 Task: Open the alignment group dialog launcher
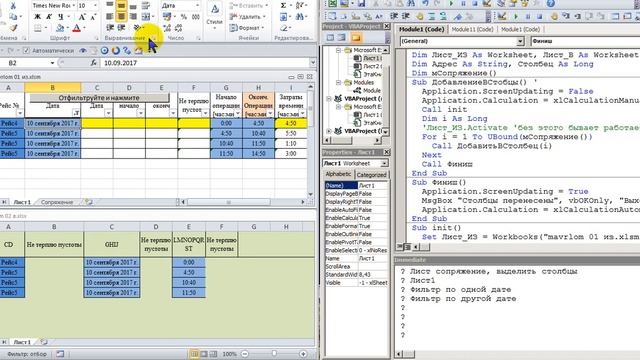(x=154, y=38)
